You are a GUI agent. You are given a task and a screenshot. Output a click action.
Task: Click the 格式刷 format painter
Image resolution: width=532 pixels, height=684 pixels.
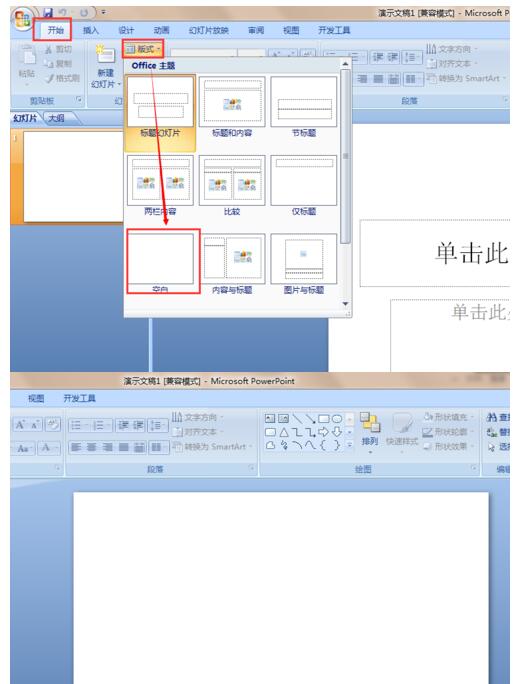tap(62, 78)
